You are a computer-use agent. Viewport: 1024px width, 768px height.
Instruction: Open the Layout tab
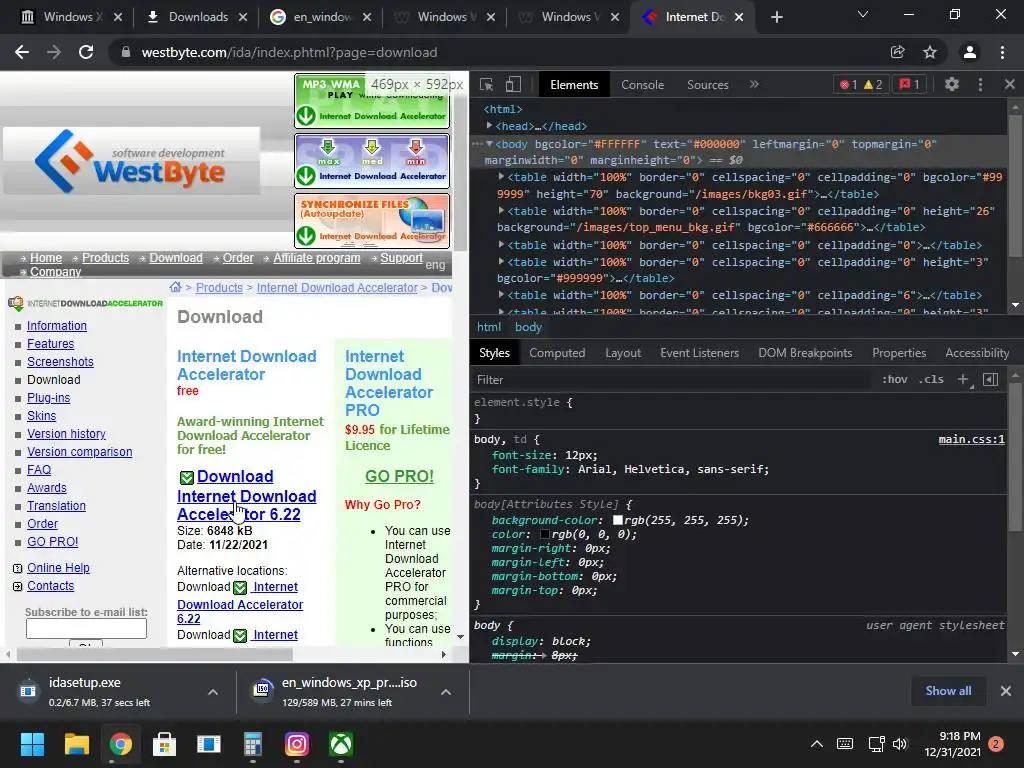point(622,353)
